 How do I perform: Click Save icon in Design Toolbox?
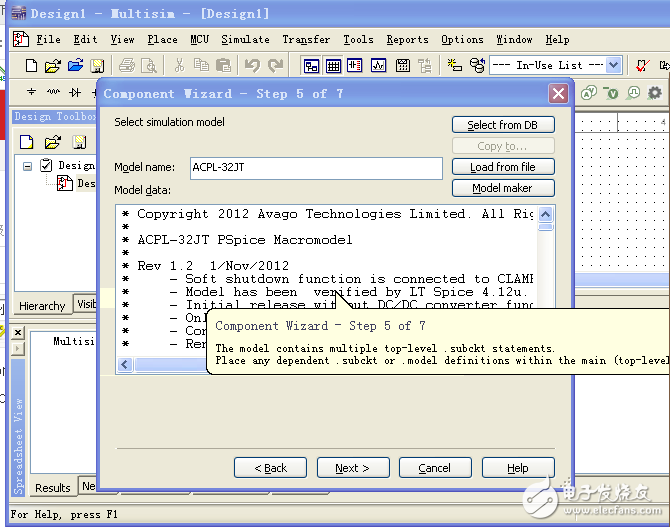(79, 141)
